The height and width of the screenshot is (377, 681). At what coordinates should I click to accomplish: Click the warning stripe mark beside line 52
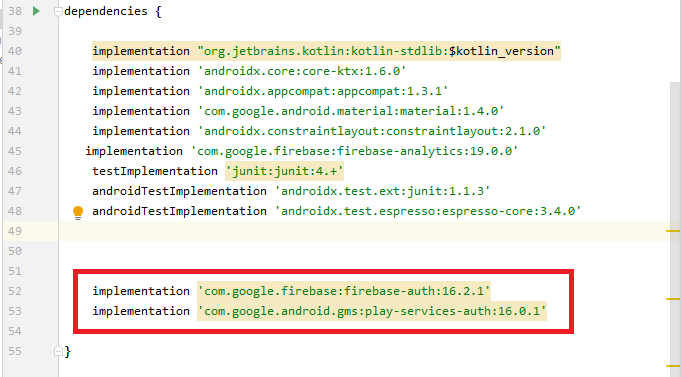[673, 299]
